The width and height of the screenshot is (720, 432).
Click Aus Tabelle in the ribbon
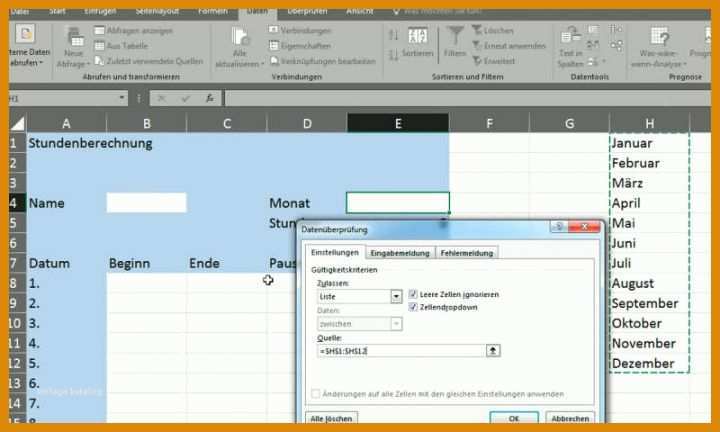pos(121,46)
